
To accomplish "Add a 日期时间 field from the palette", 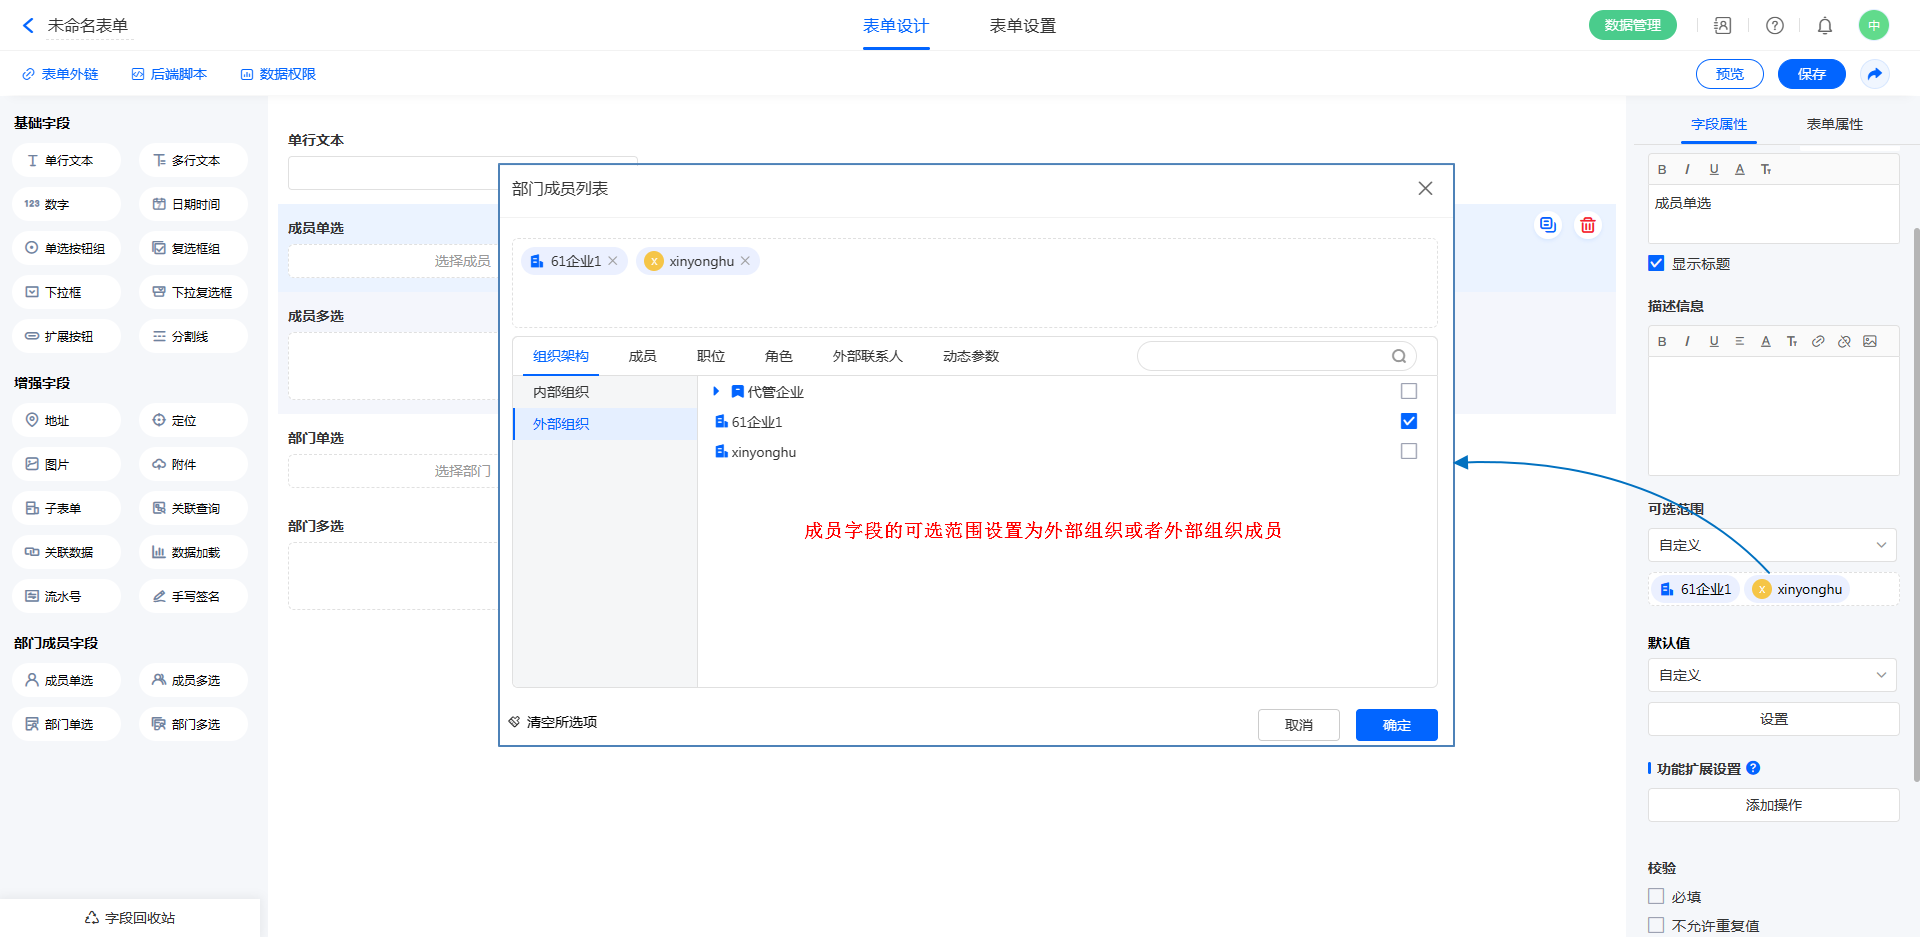I will [x=193, y=204].
